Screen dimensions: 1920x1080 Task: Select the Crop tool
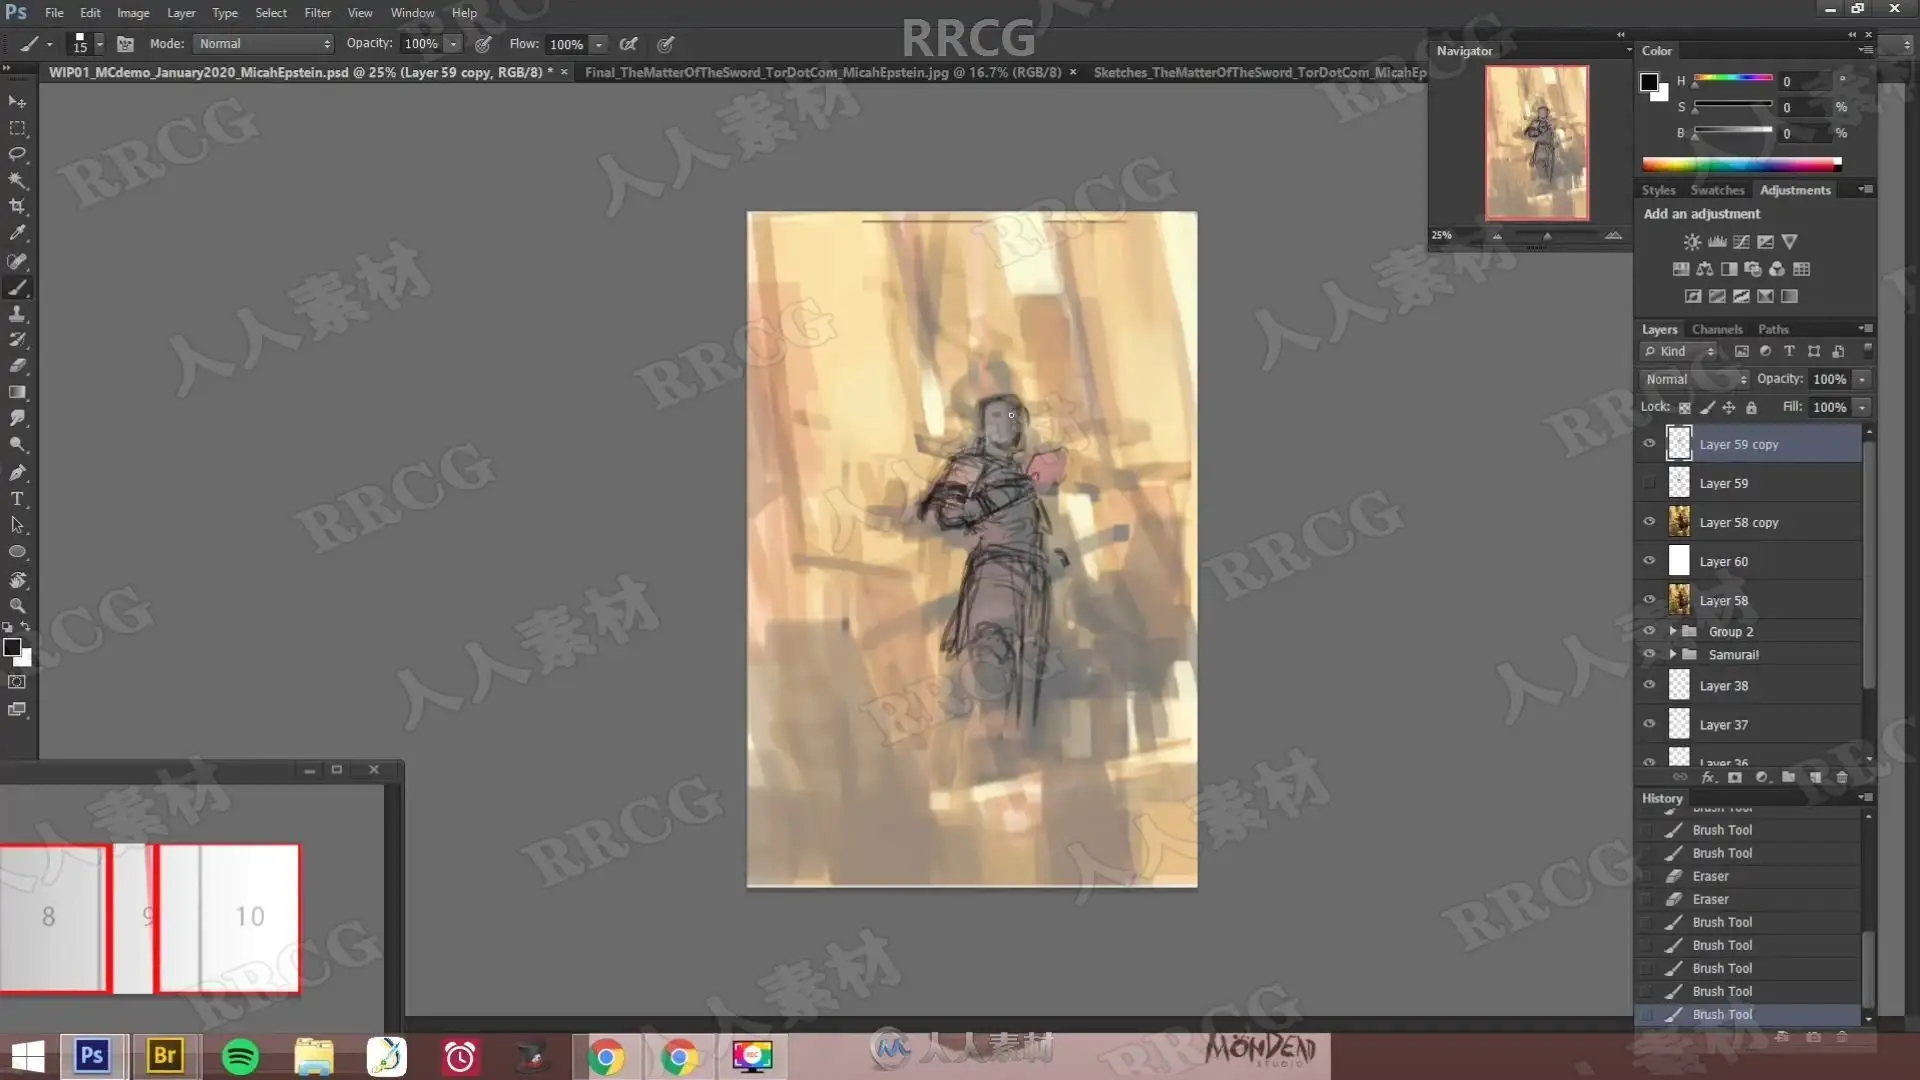click(17, 206)
